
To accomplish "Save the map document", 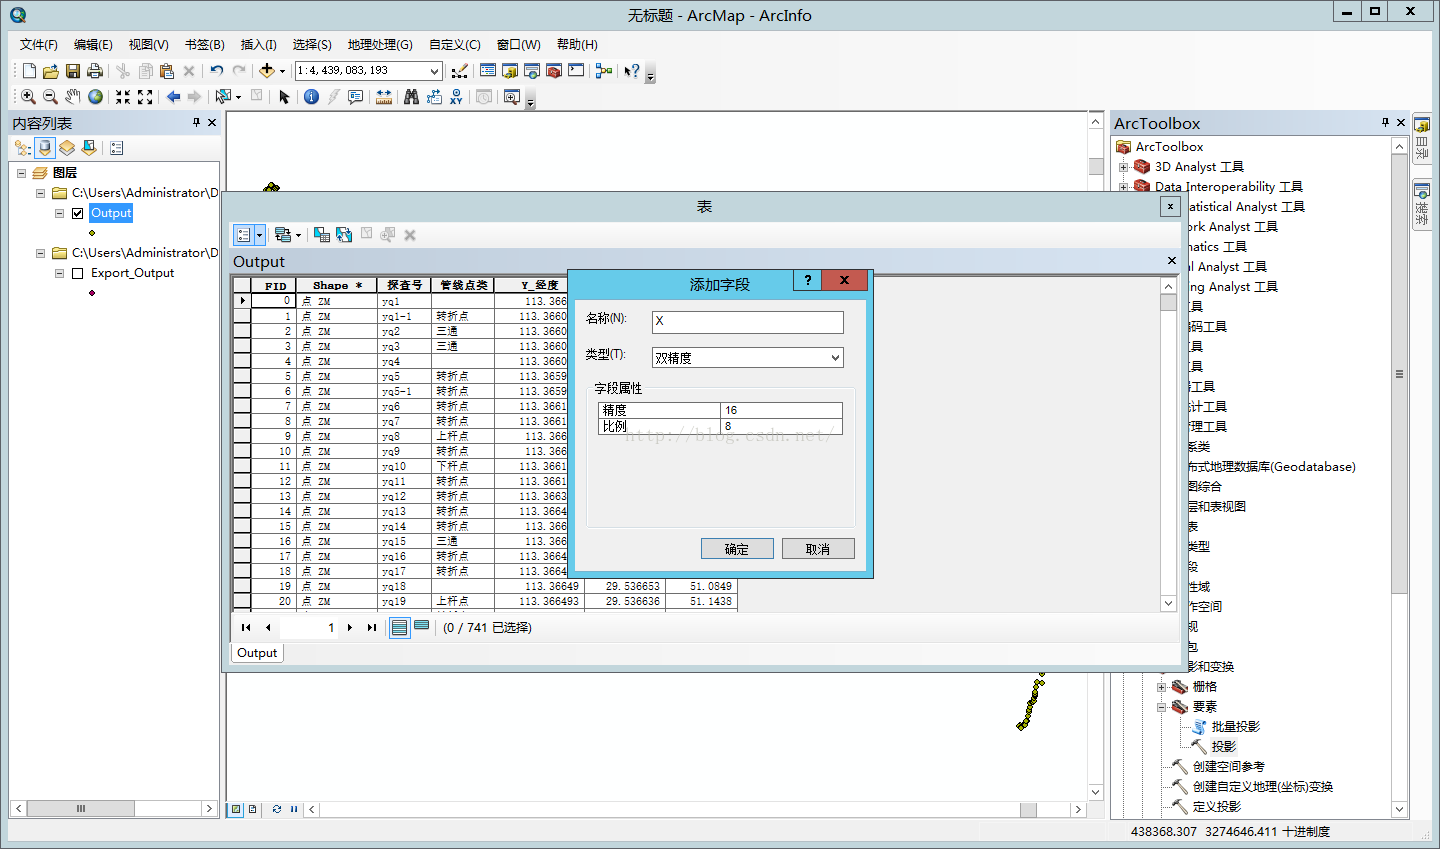I will 72,71.
